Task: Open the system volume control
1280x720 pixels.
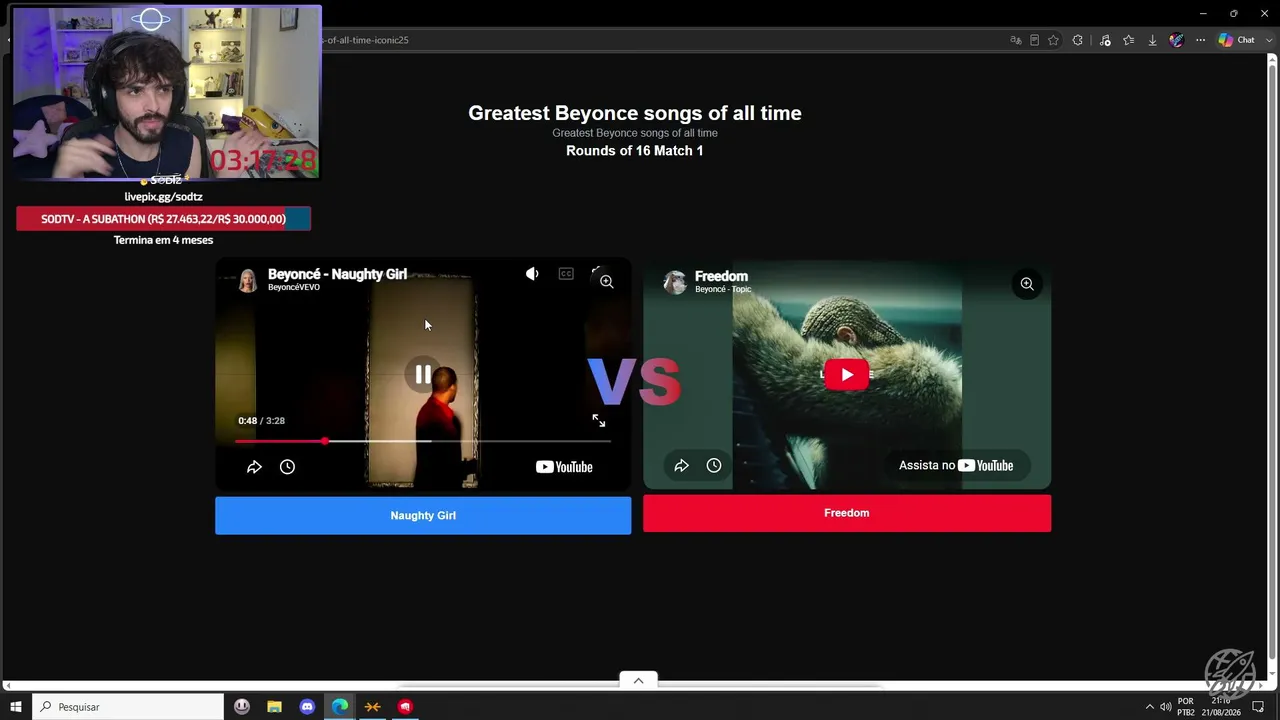Action: coord(1165,707)
